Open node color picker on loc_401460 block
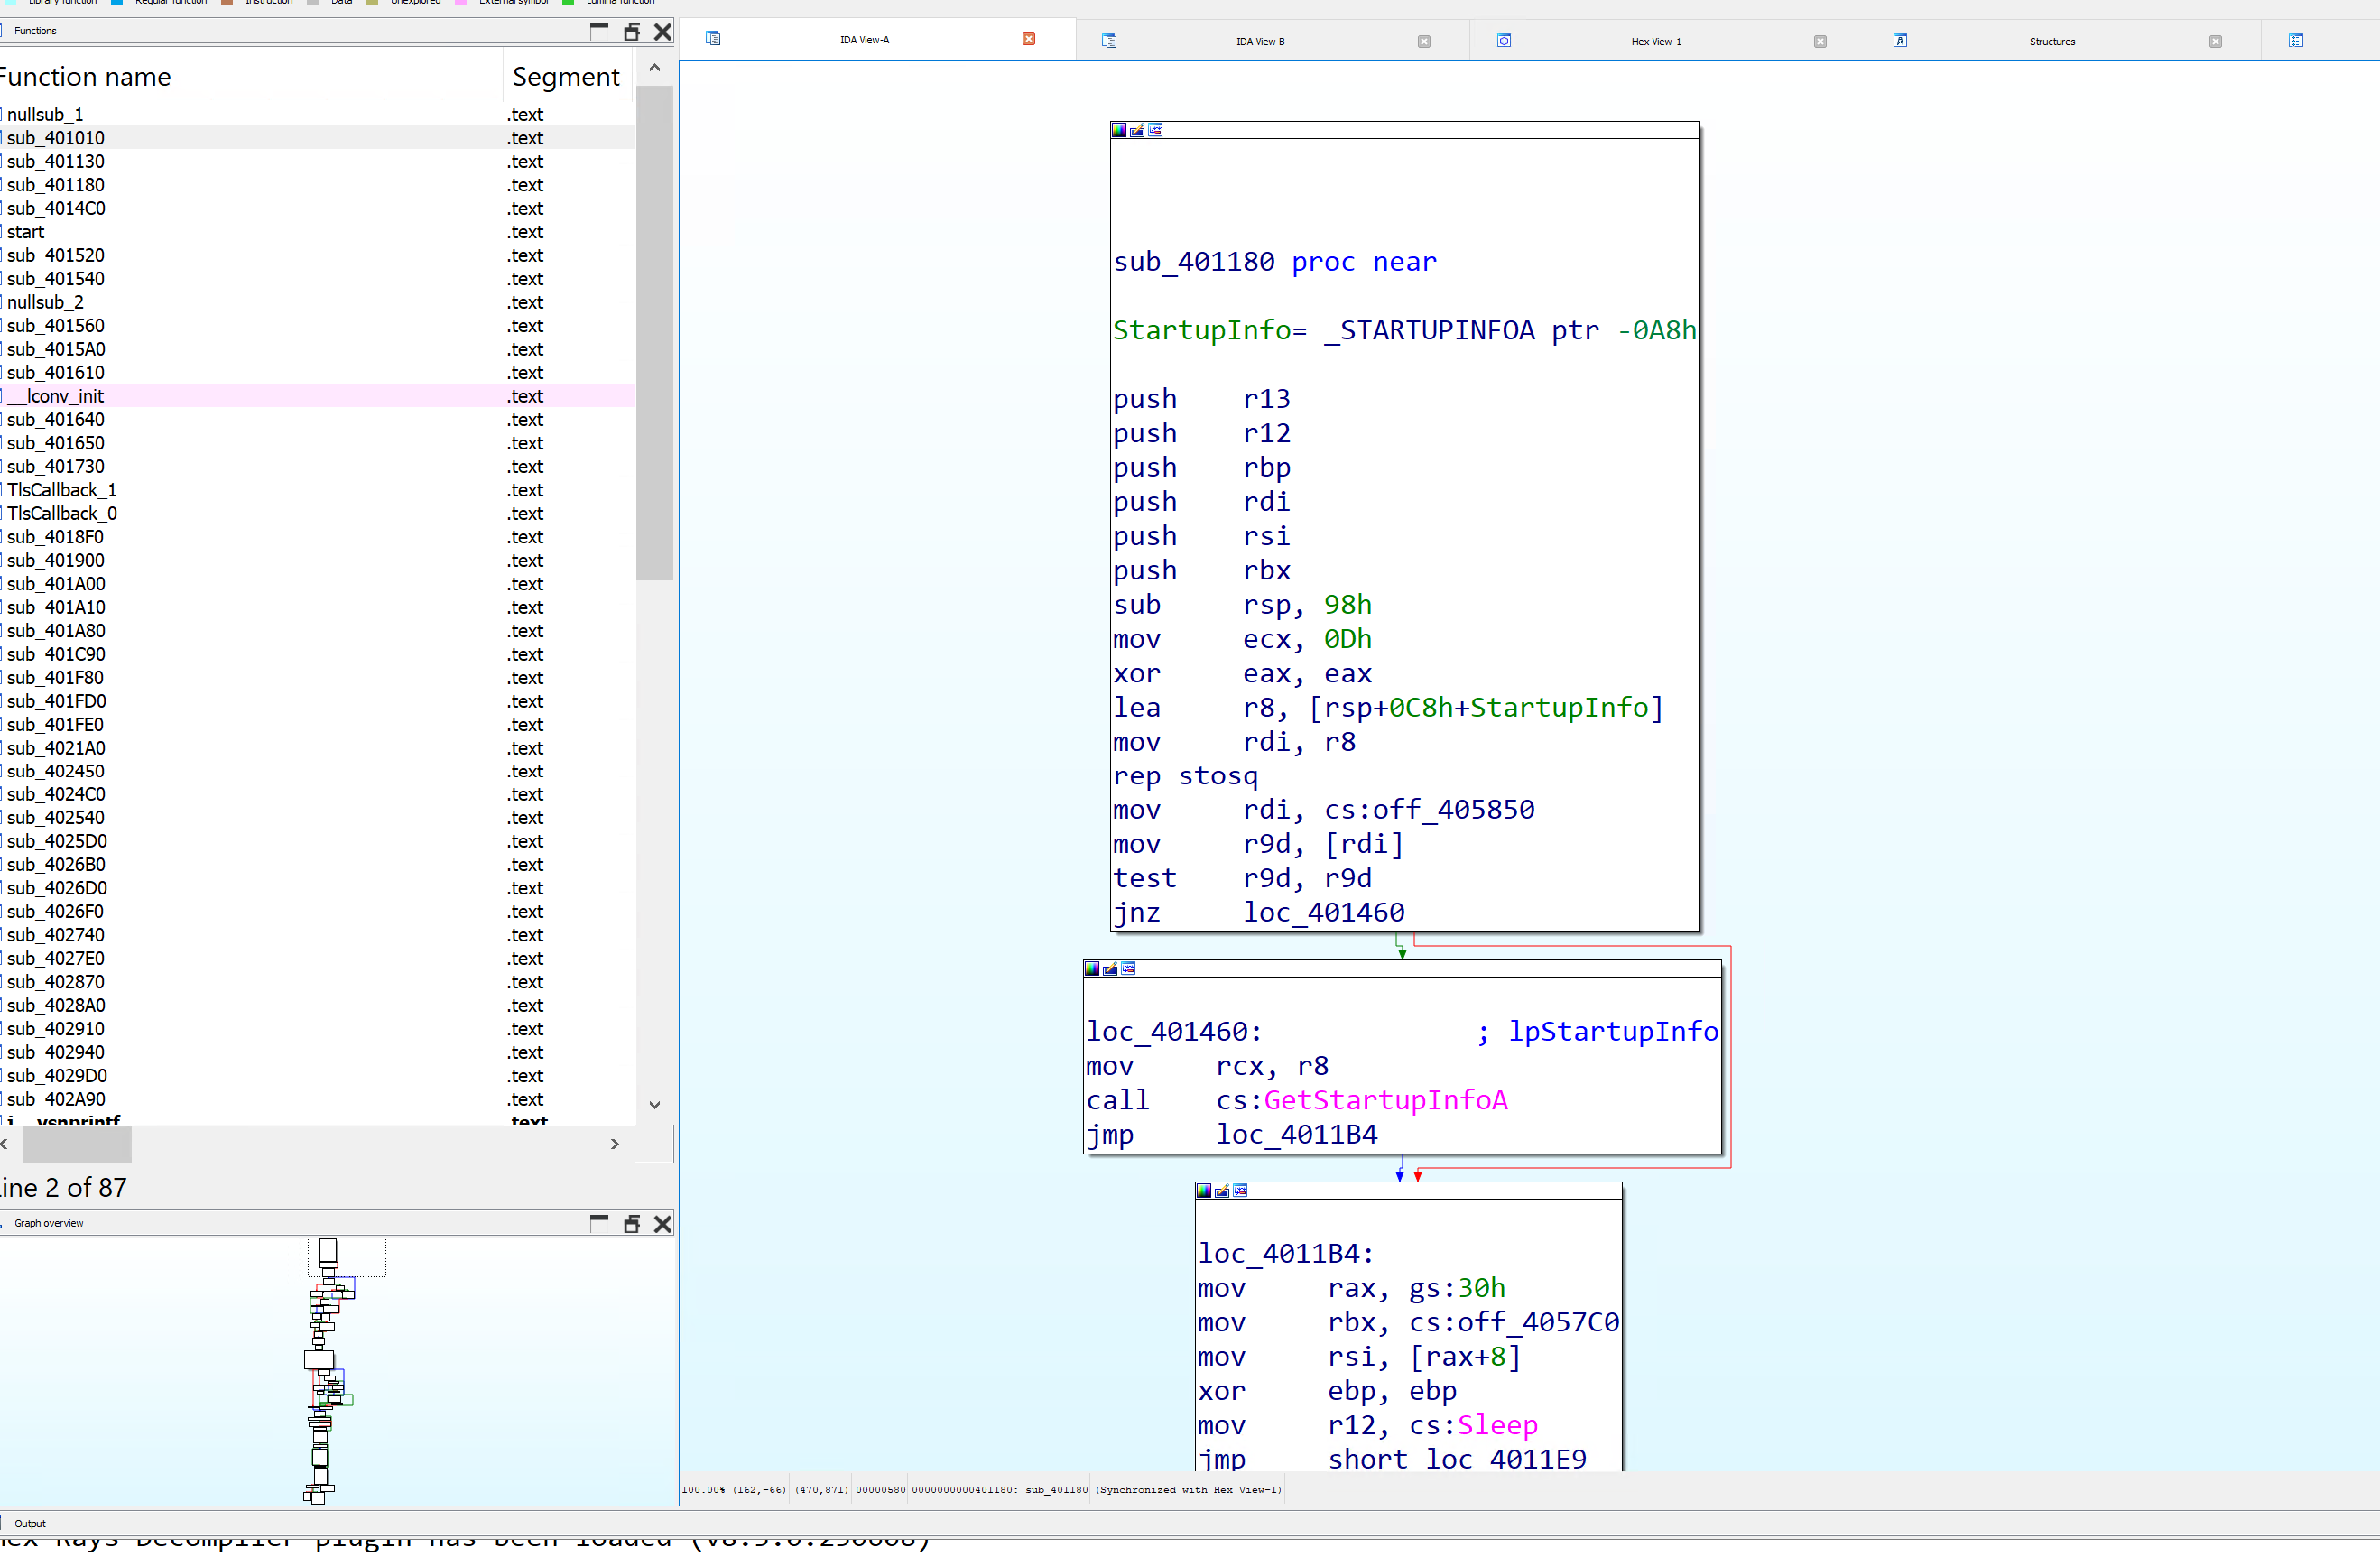Viewport: 2380px width, 1557px height. click(x=1092, y=968)
